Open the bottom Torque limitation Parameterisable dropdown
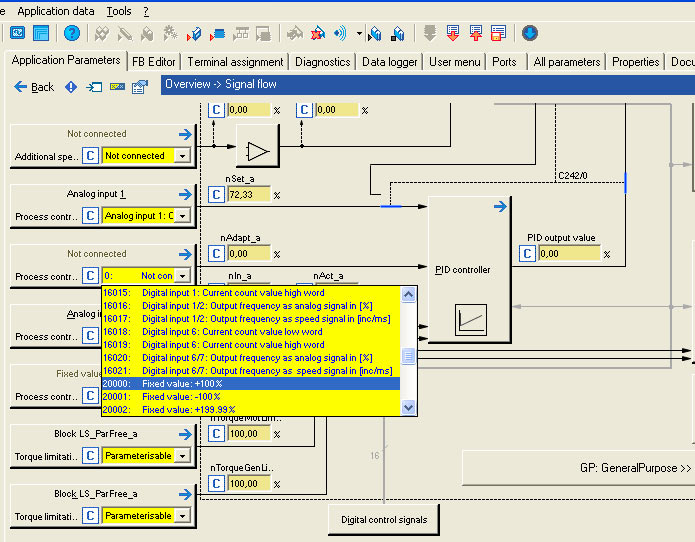 pyautogui.click(x=182, y=516)
